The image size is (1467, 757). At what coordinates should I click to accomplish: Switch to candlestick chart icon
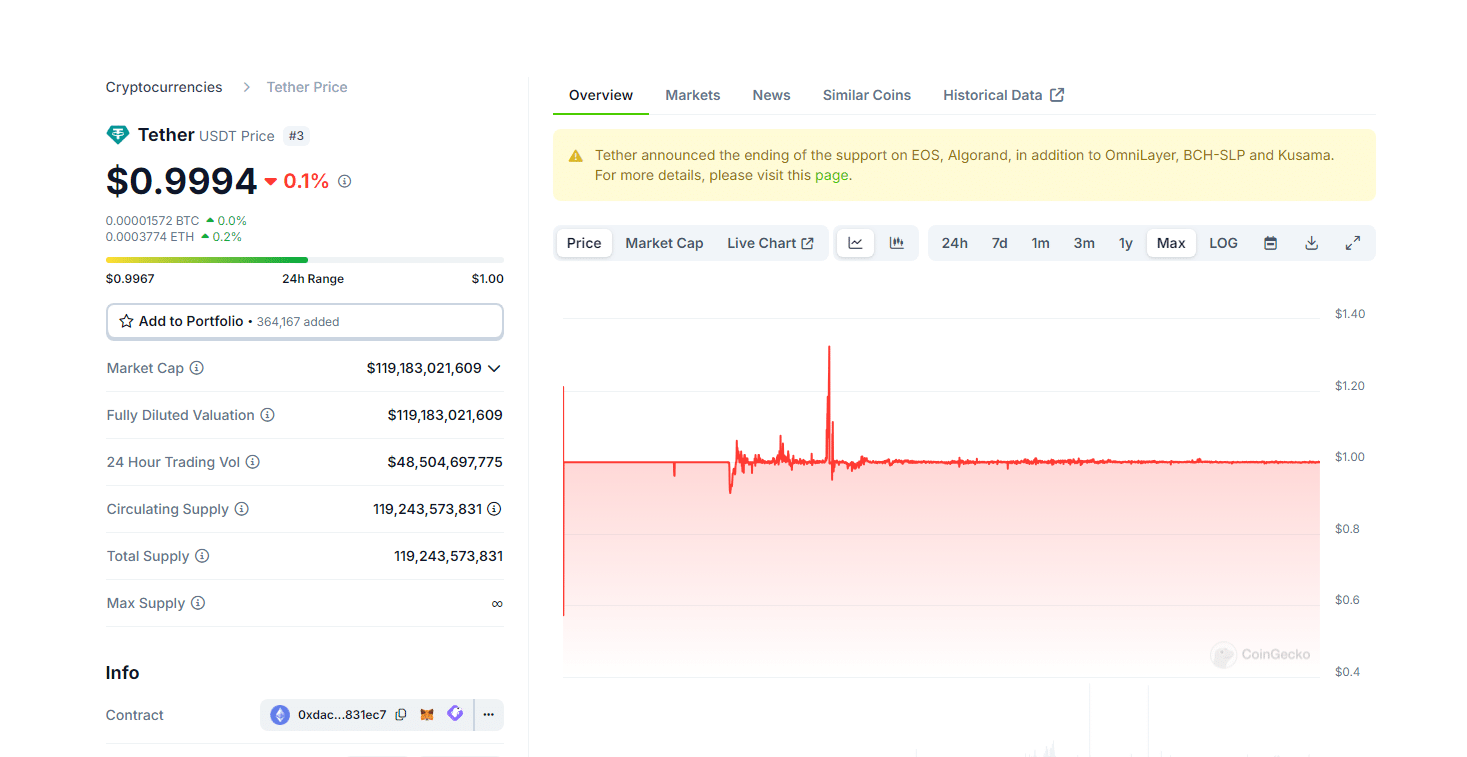[897, 243]
